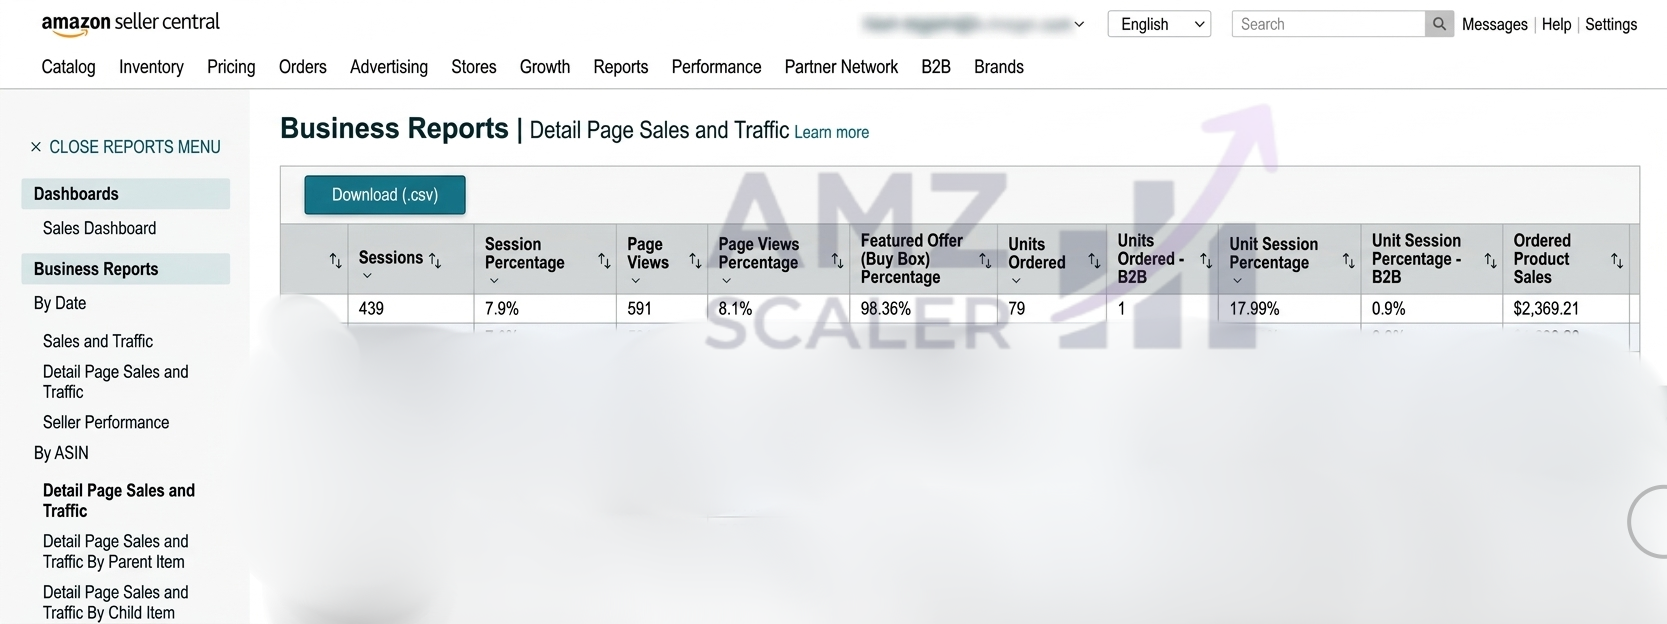Download the report as .csv
The height and width of the screenshot is (624, 1667).
point(385,195)
